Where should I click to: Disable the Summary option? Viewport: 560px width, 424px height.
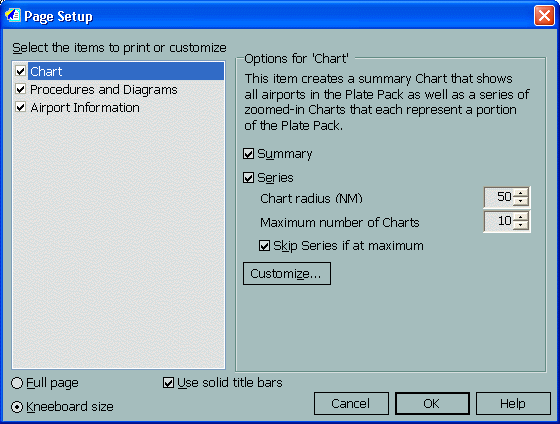248,154
